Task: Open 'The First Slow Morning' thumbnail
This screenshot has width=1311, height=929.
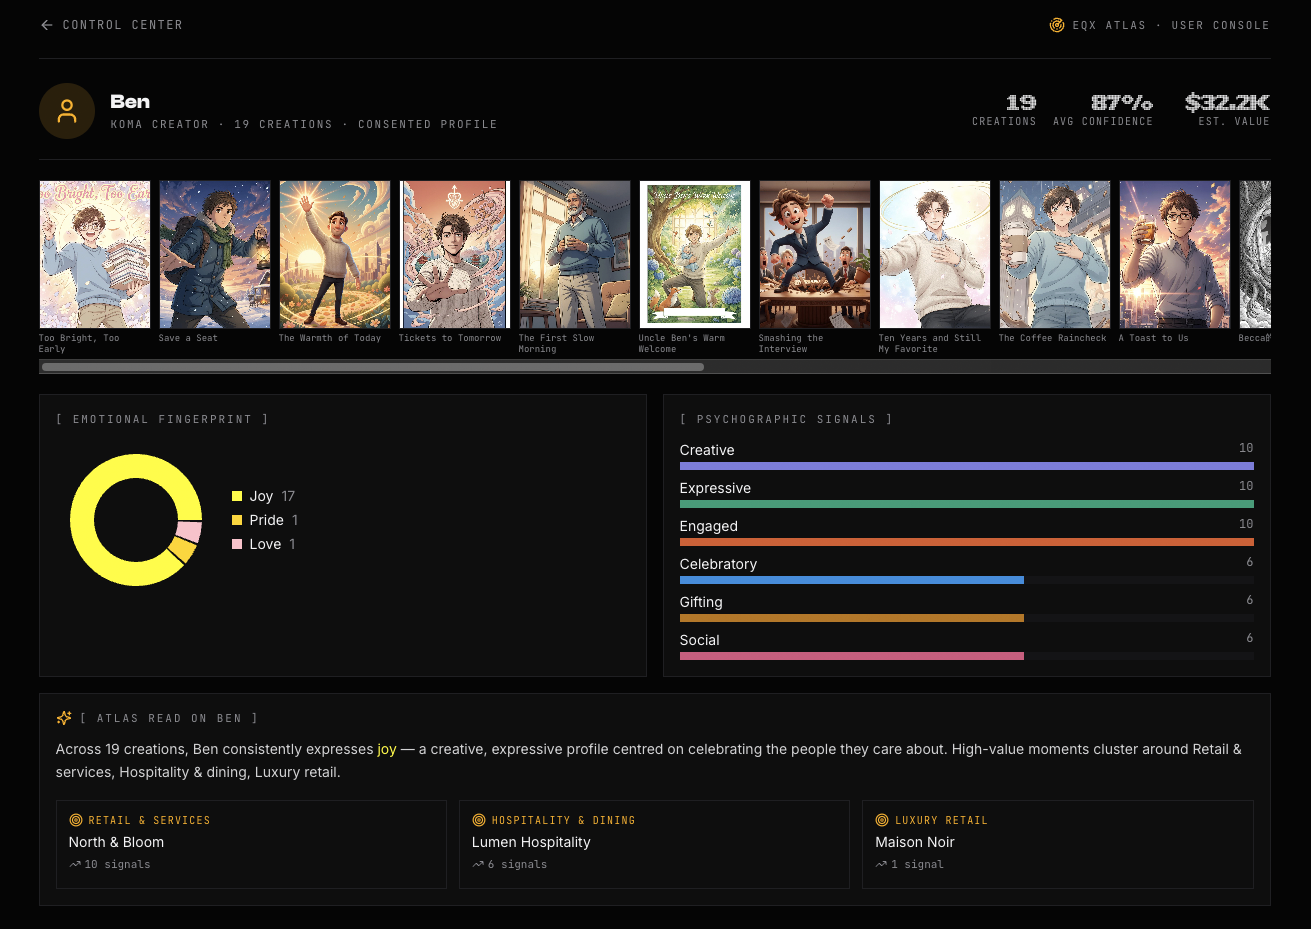Action: pos(575,254)
